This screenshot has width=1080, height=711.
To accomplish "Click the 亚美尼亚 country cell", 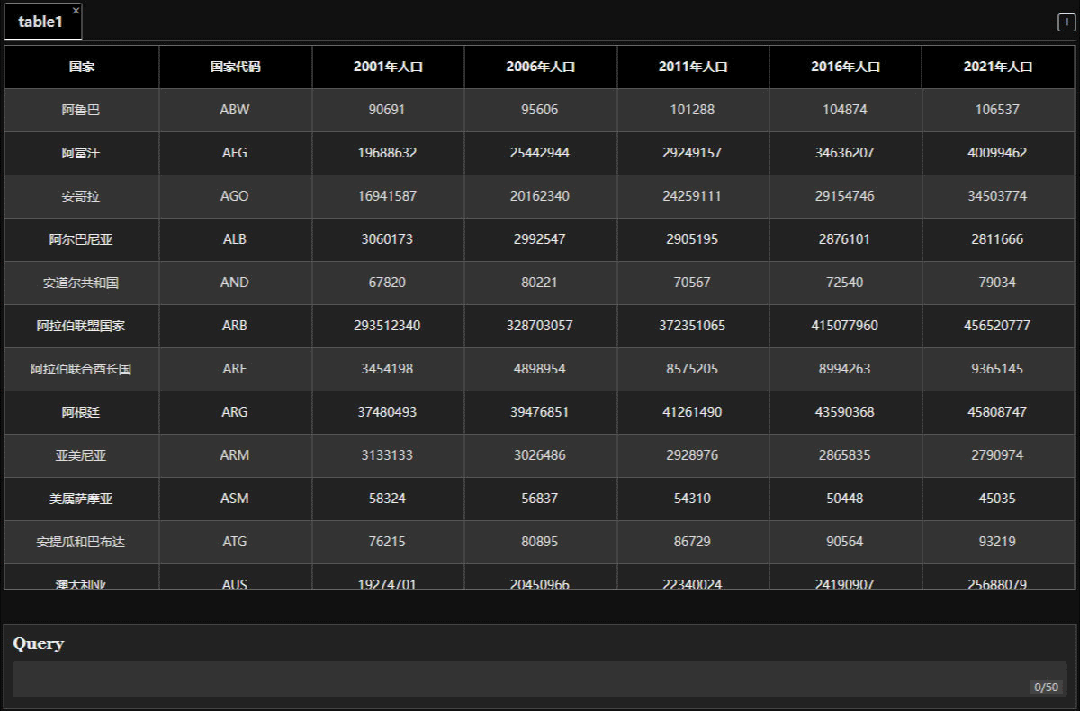I will click(x=81, y=455).
